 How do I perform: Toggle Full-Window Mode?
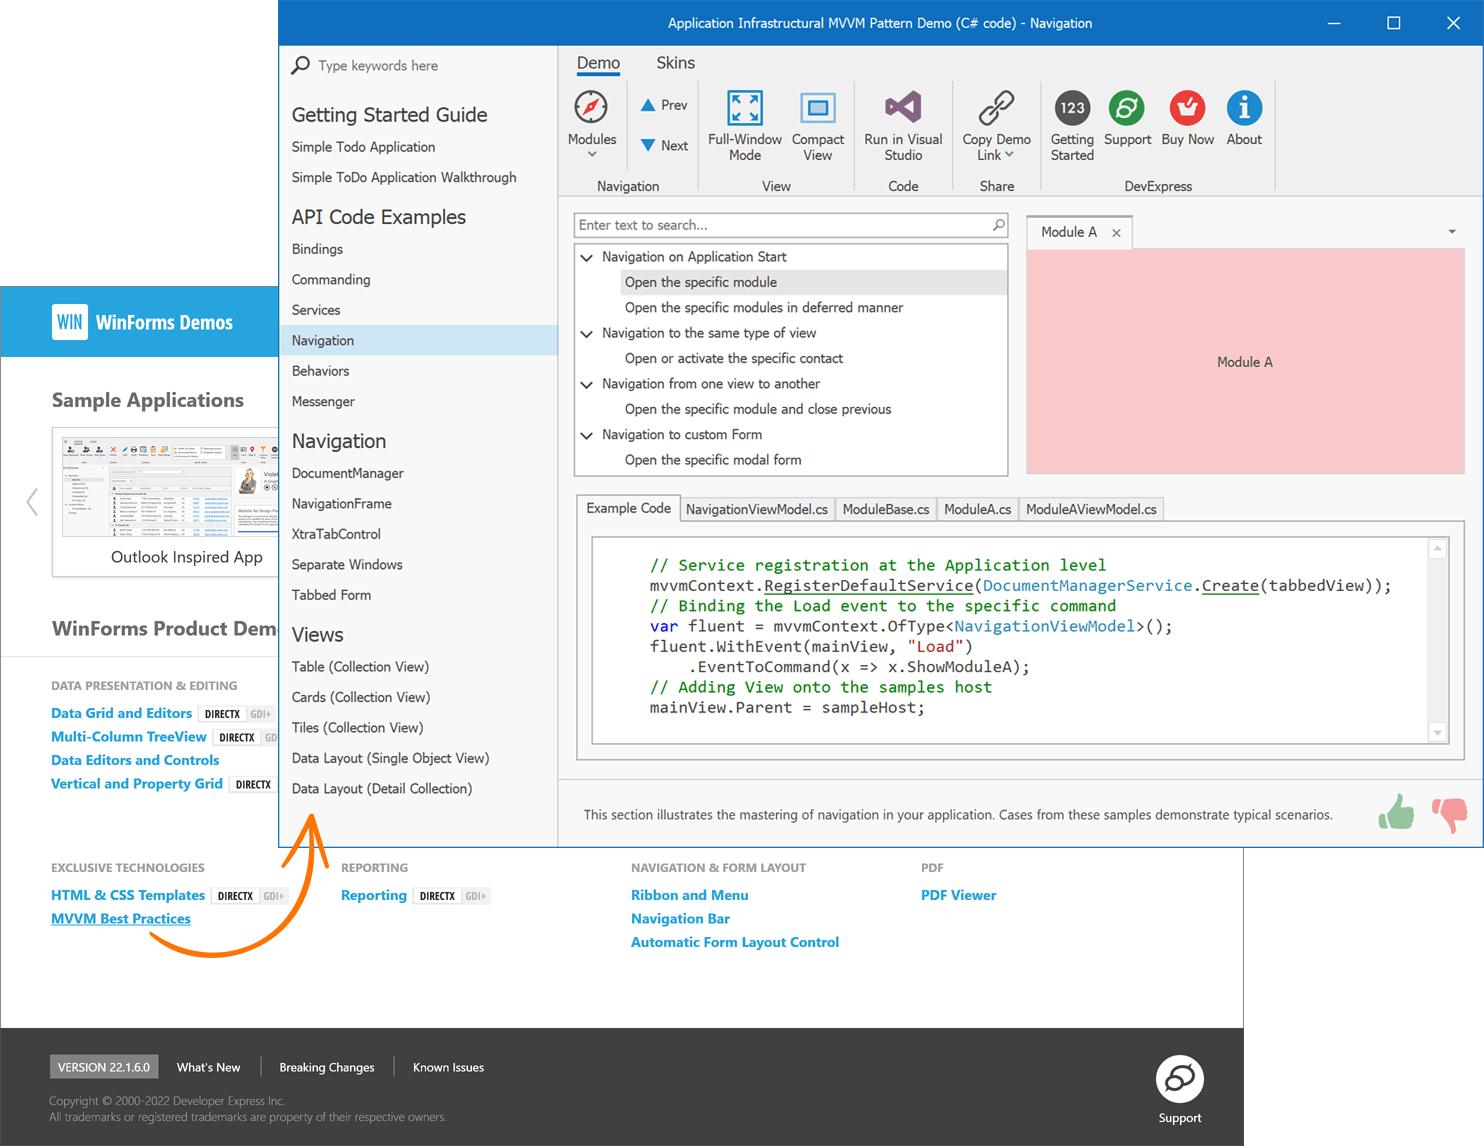click(744, 107)
